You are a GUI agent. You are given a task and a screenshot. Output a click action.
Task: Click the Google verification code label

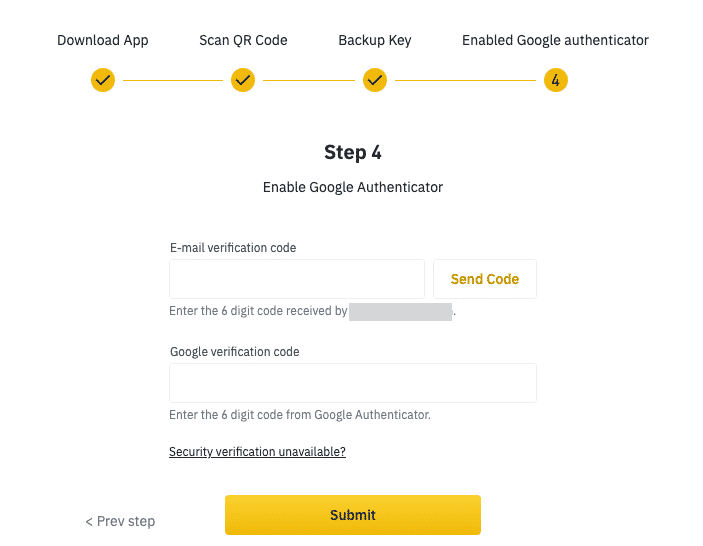(x=234, y=352)
